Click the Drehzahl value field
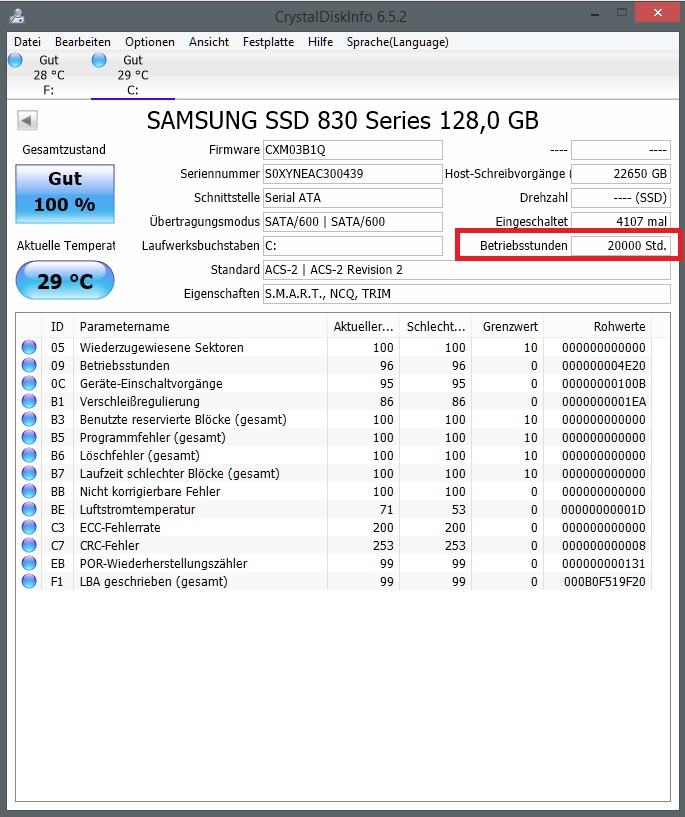Screen dimensions: 685x817 point(621,197)
